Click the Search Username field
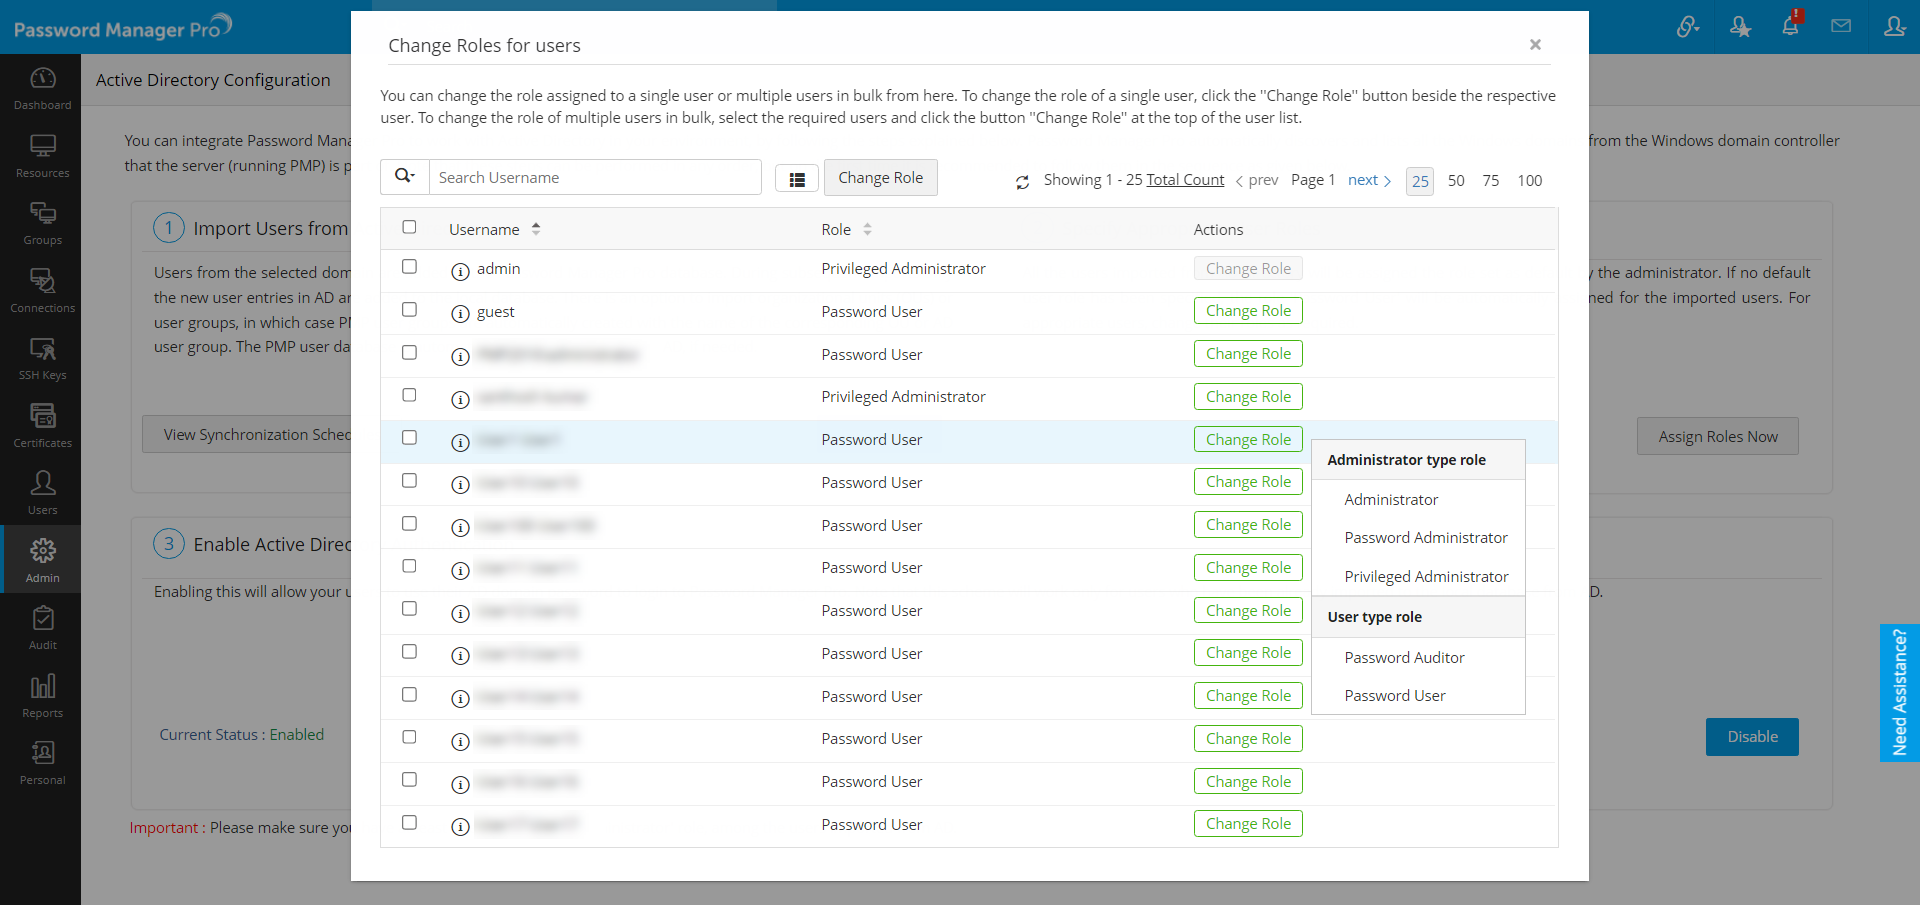 tap(595, 178)
